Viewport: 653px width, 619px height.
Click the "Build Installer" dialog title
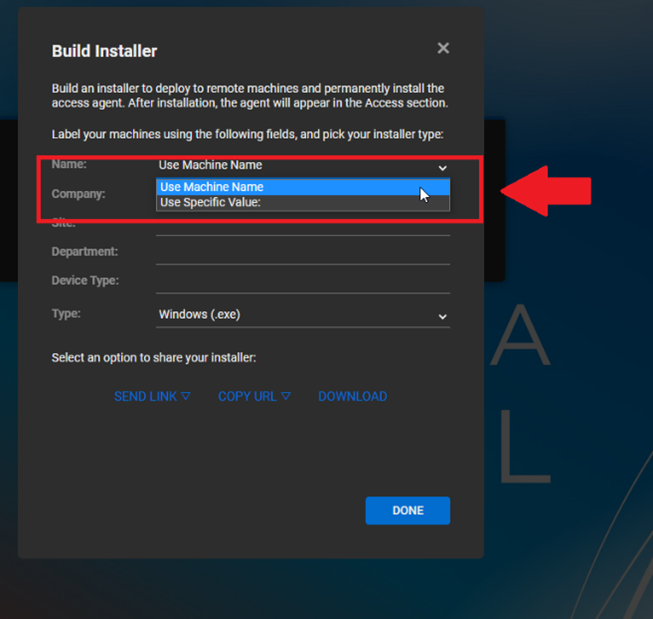click(104, 51)
